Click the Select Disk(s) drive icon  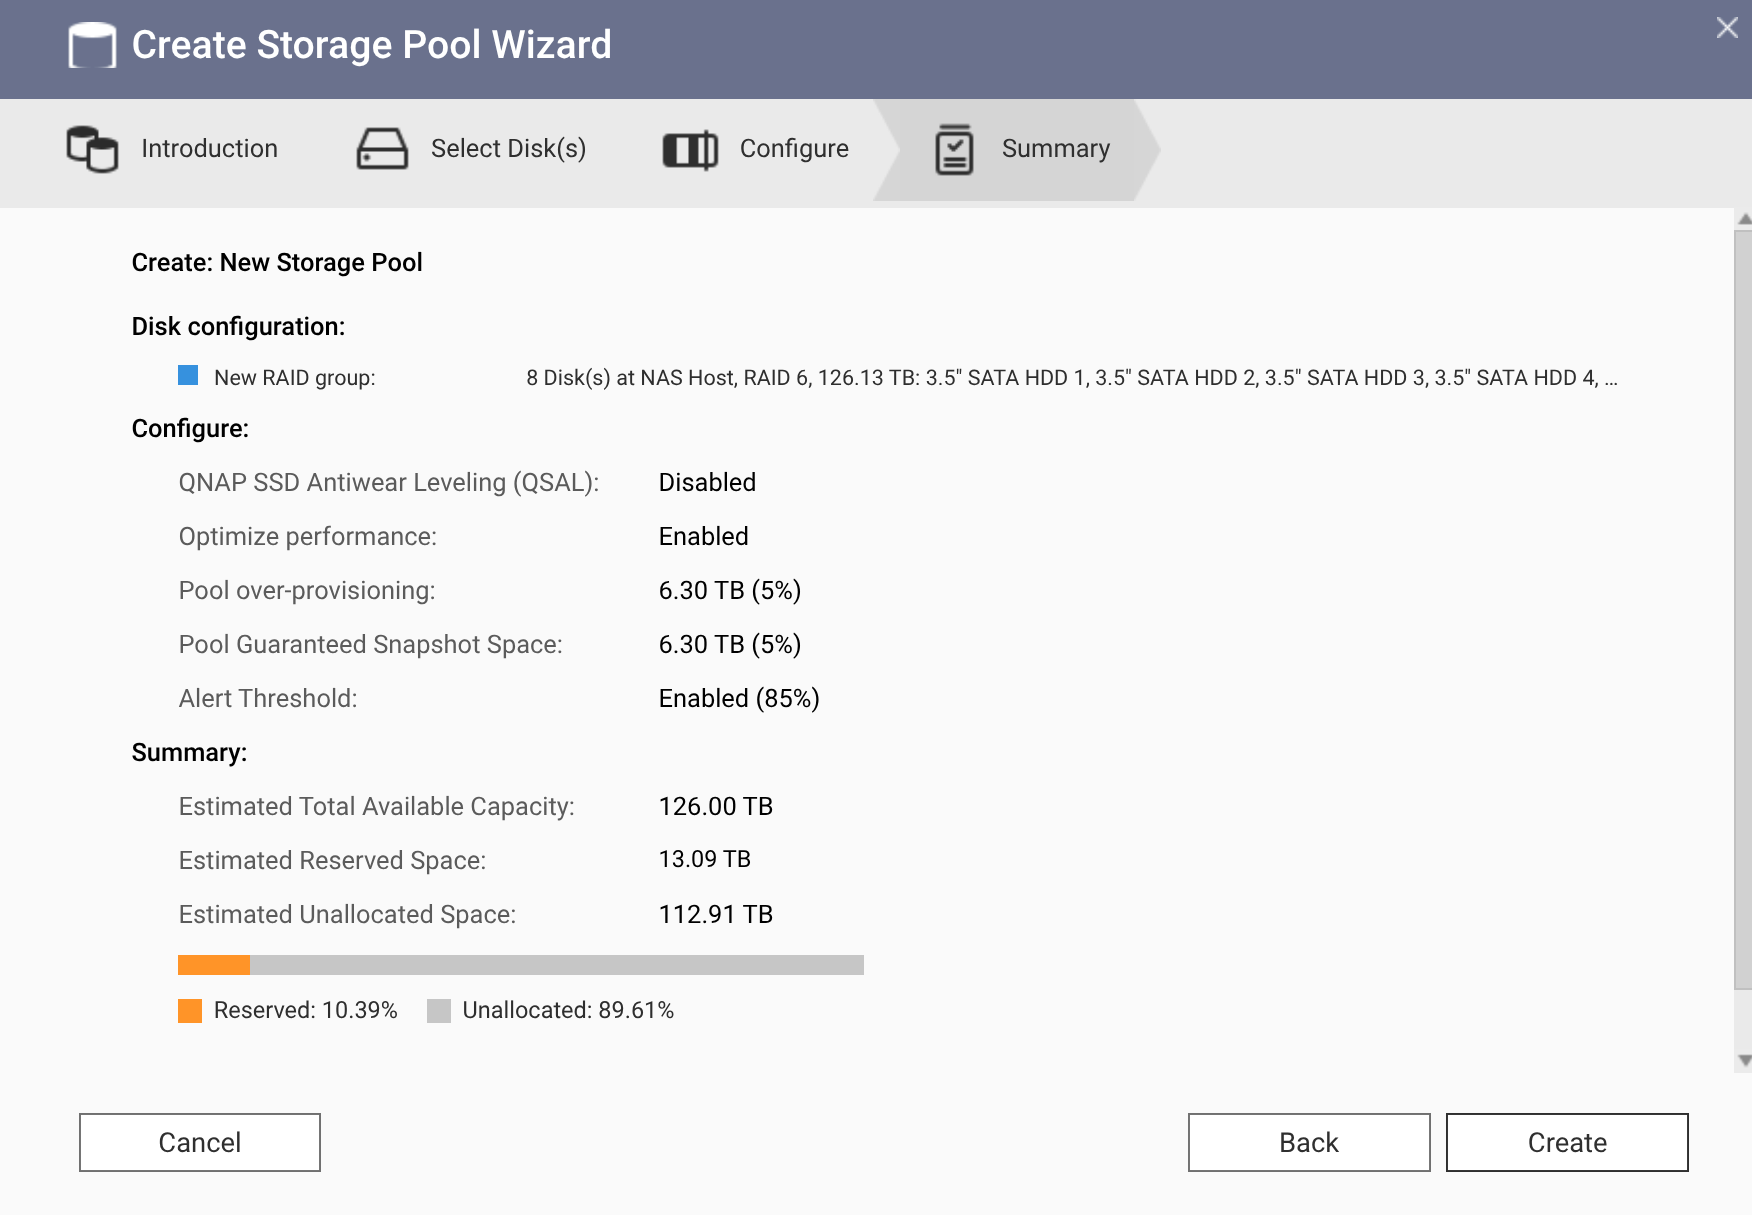(x=382, y=148)
